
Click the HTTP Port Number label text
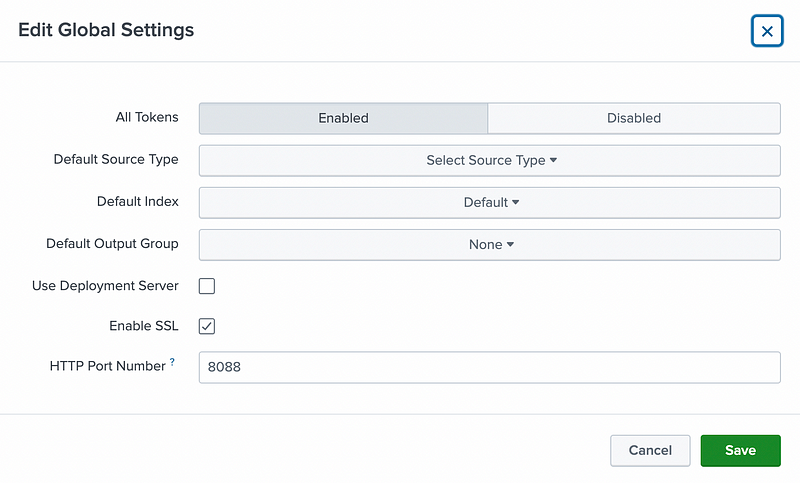coord(107,366)
